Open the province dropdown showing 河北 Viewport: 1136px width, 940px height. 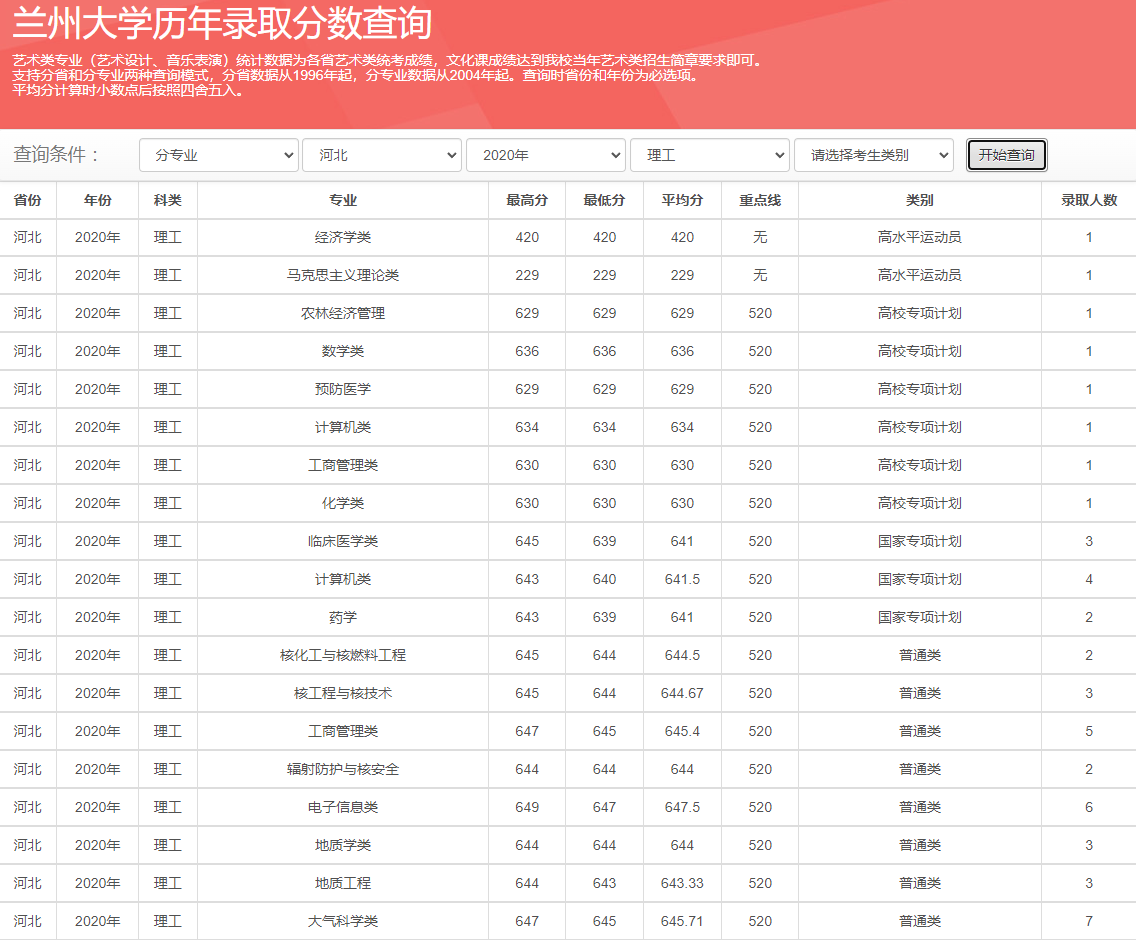(382, 155)
